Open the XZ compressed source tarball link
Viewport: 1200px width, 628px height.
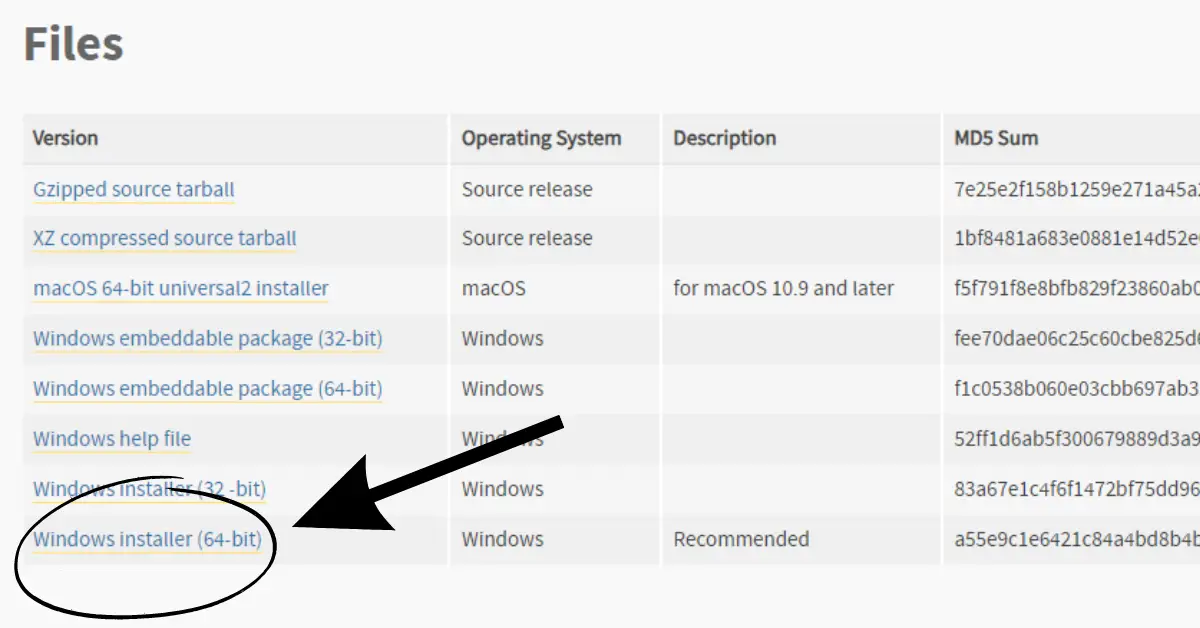click(163, 238)
